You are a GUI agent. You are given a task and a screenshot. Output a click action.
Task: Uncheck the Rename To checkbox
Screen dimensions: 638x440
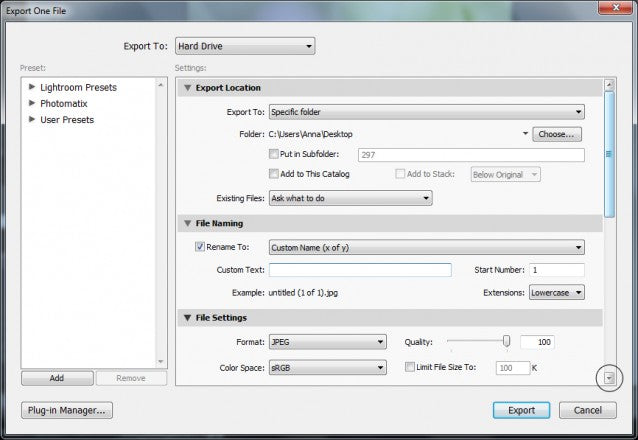200,247
